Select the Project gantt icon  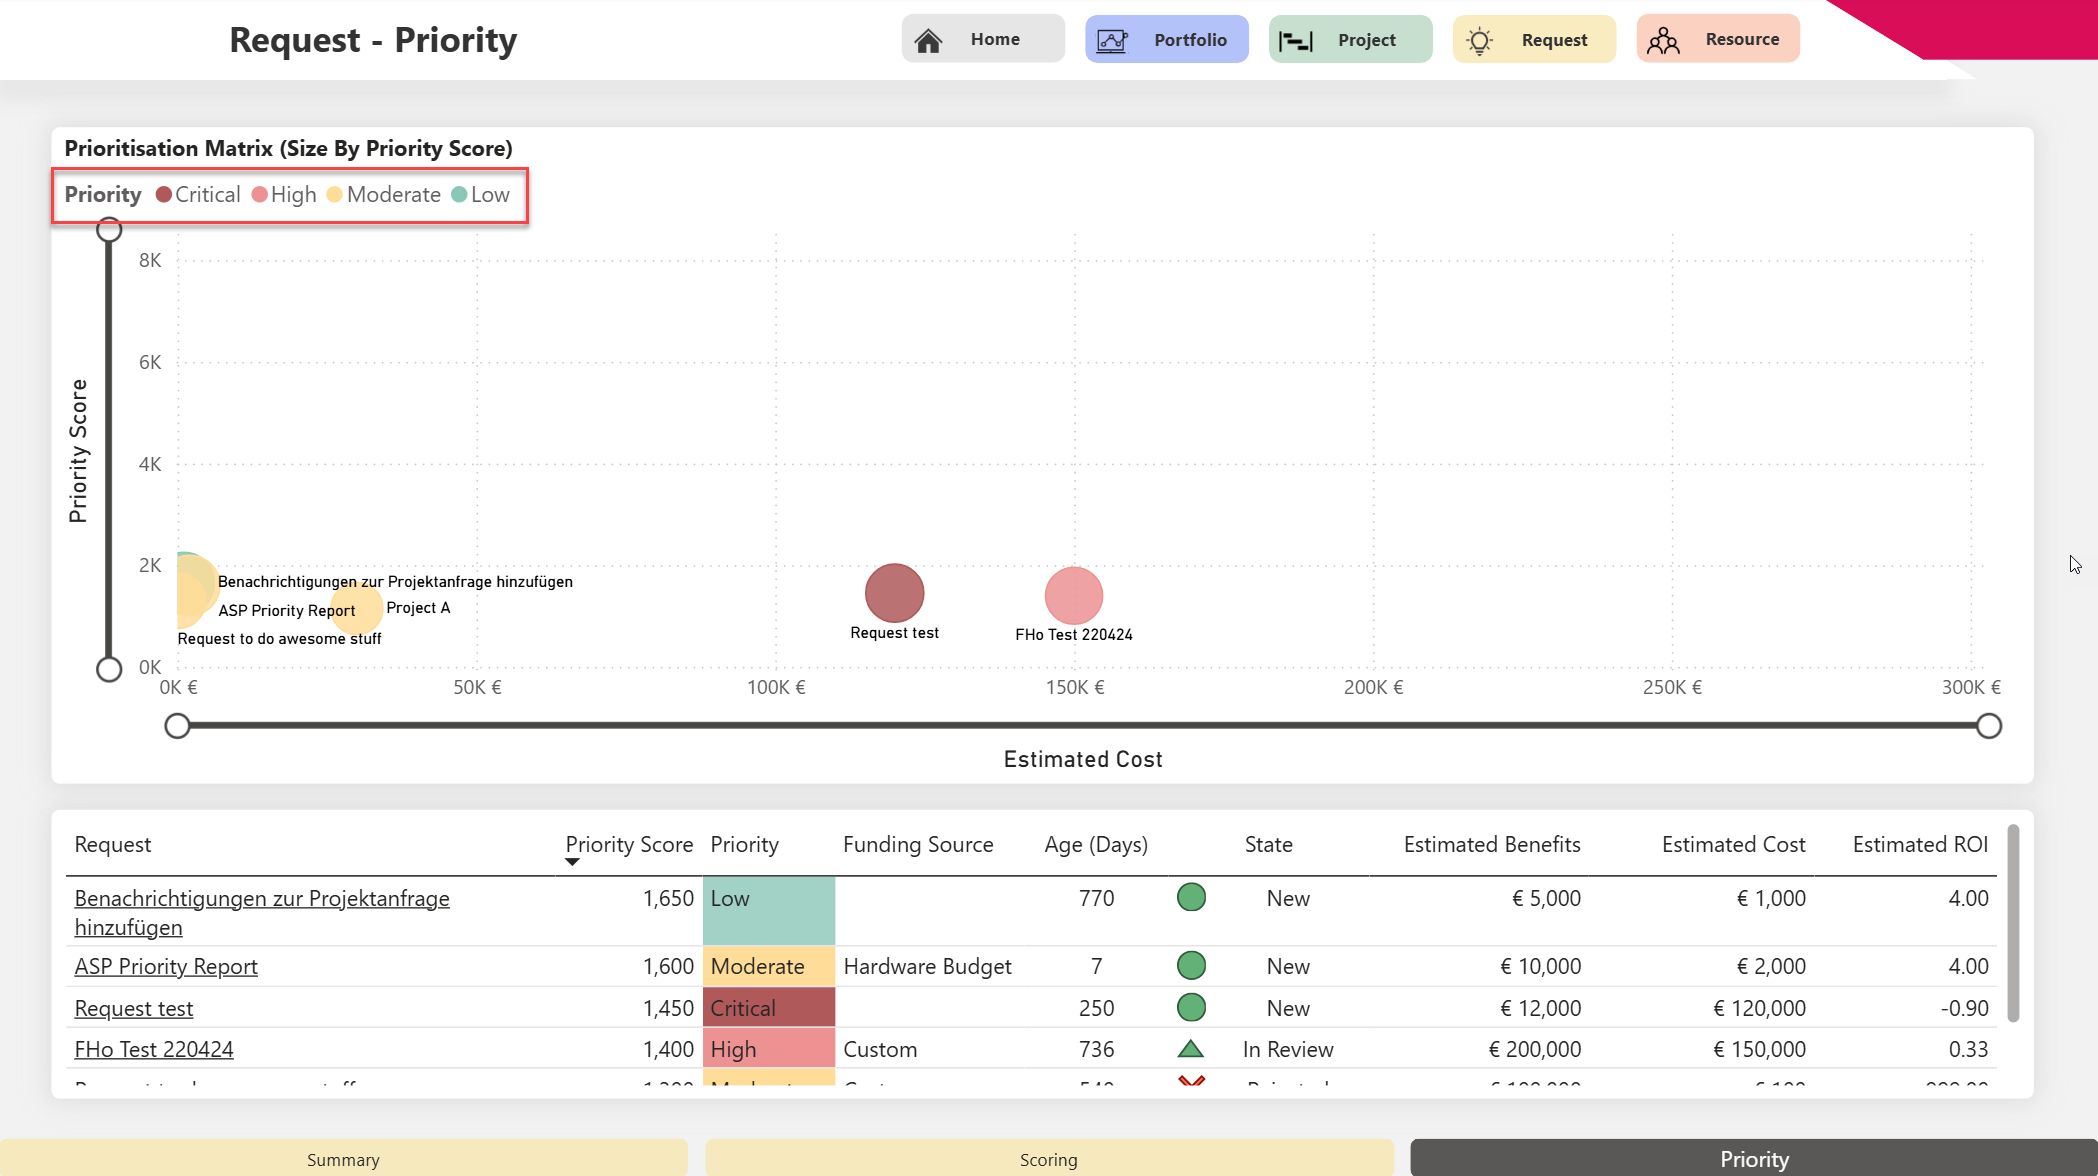(1296, 40)
